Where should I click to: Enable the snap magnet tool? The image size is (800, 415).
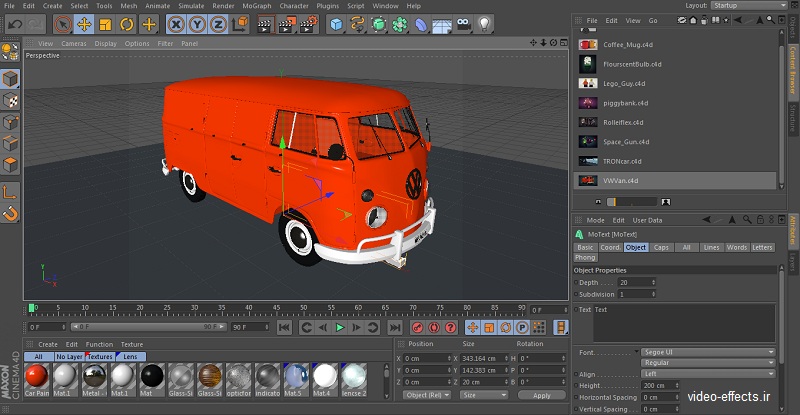(11, 213)
